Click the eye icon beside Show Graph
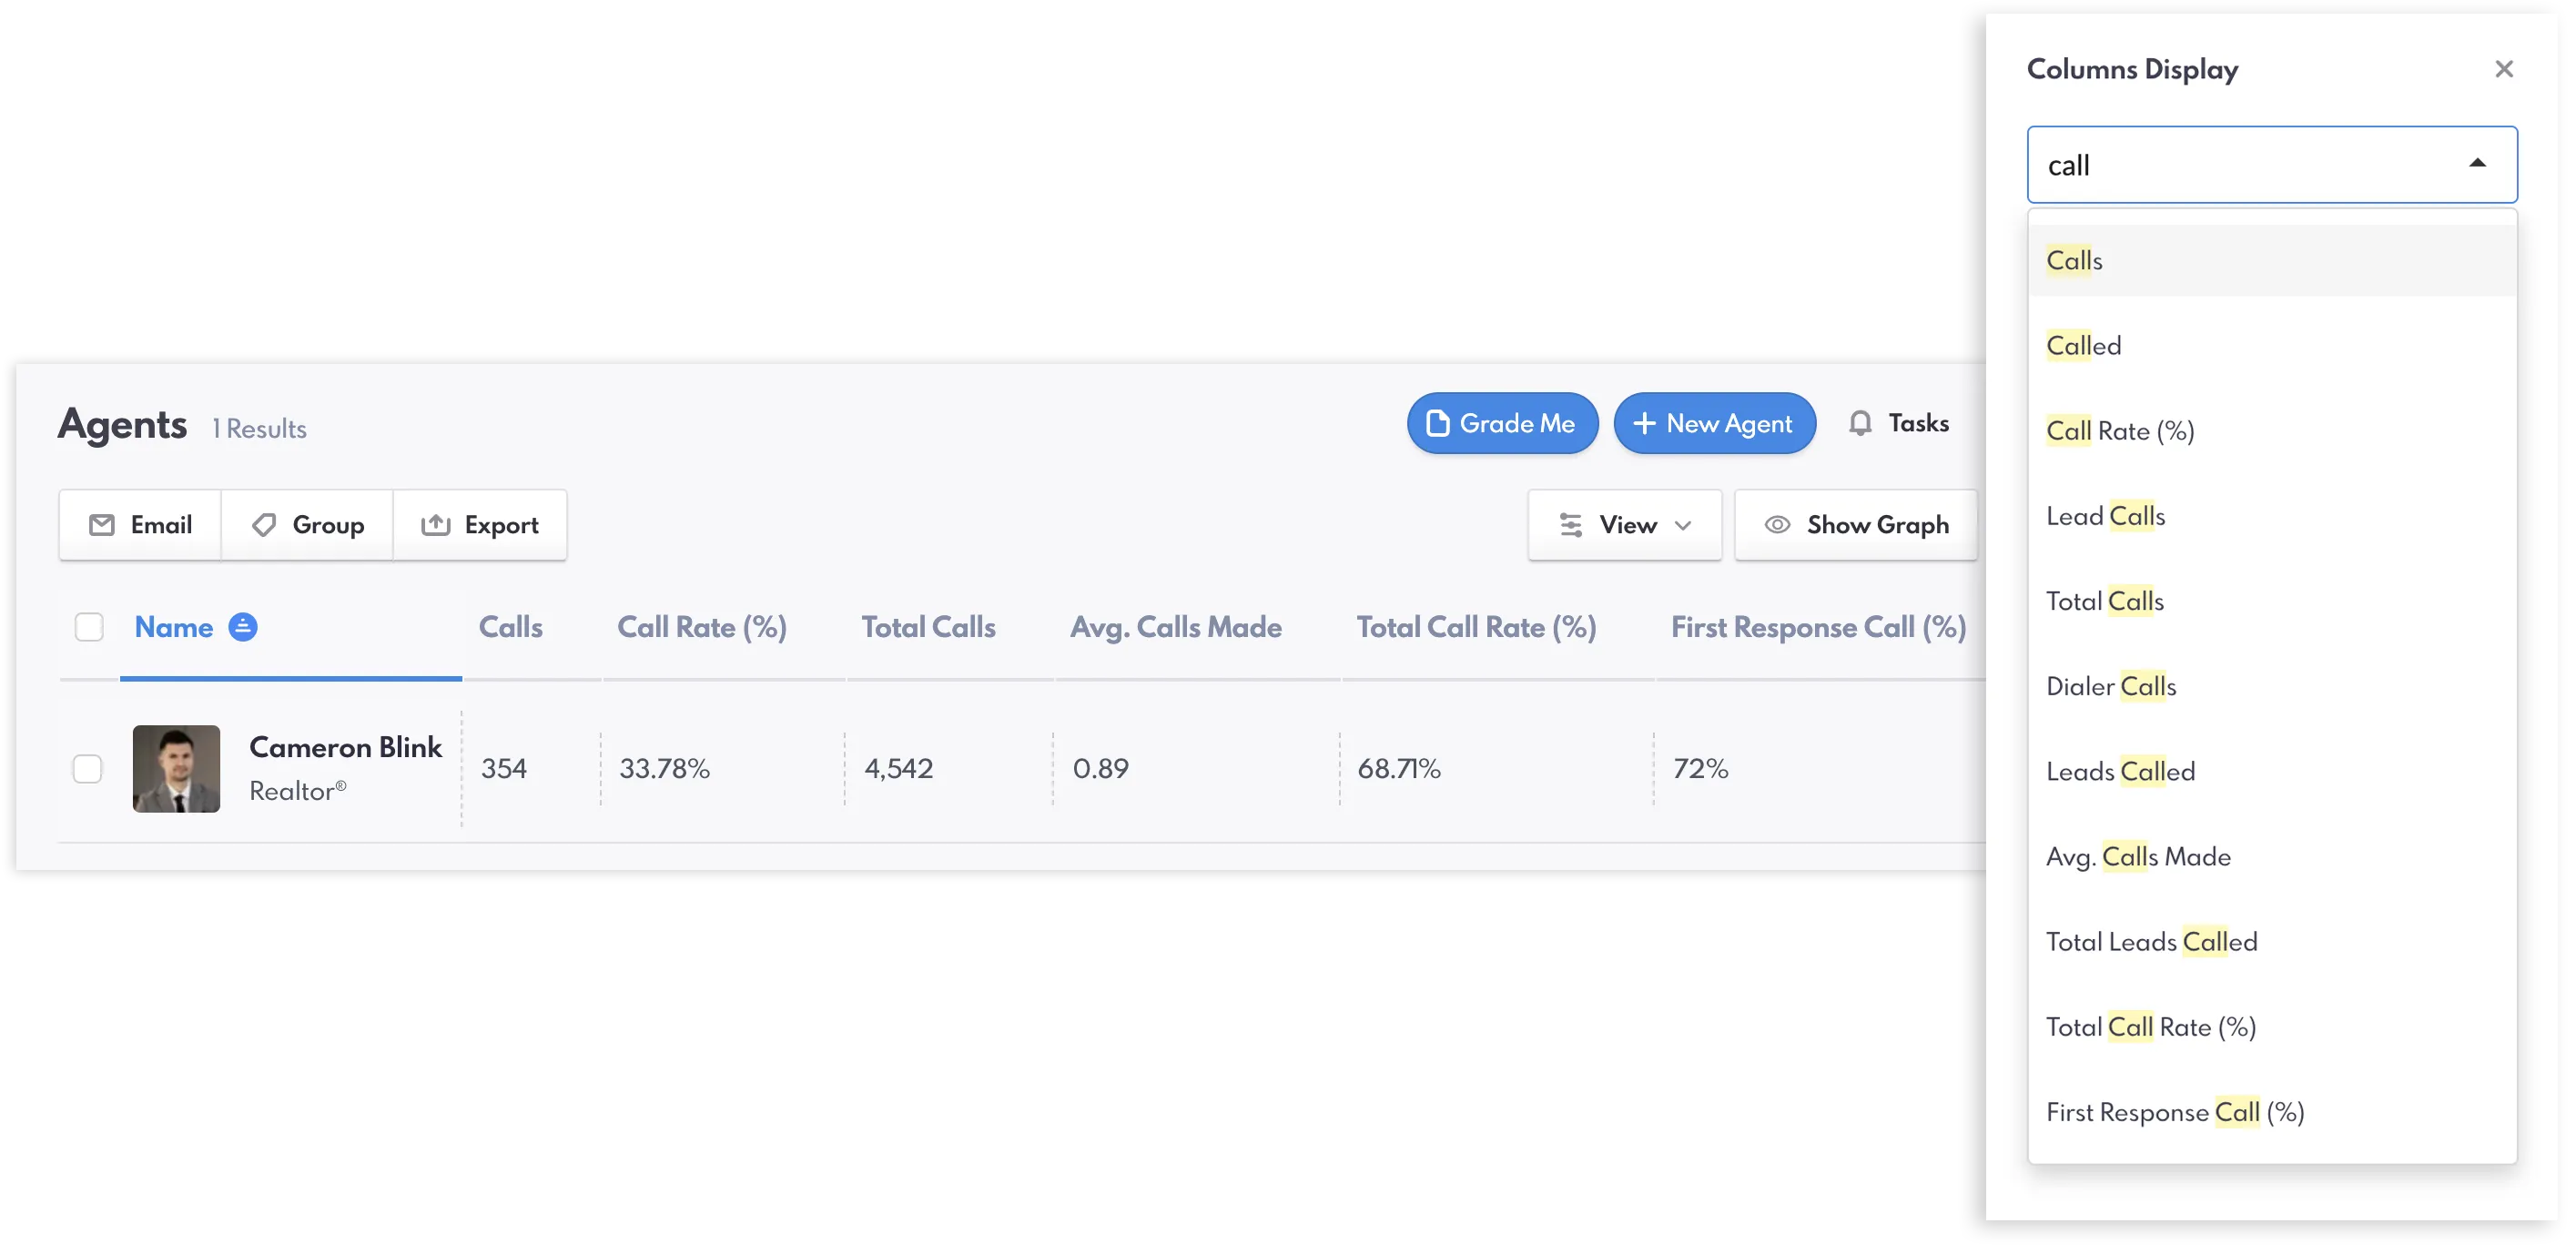Viewport: 2576px width, 1254px height. click(1777, 525)
